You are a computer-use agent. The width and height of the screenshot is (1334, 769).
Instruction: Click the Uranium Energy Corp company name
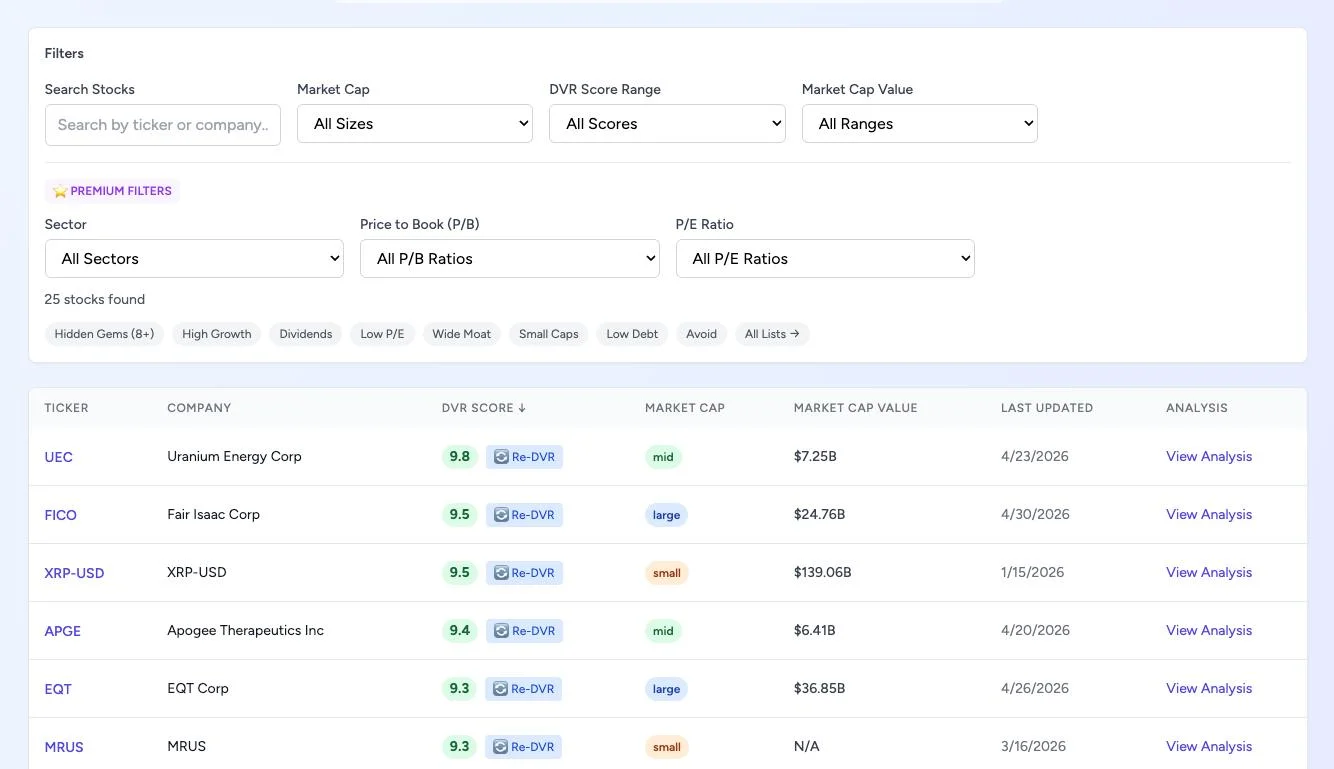(234, 456)
